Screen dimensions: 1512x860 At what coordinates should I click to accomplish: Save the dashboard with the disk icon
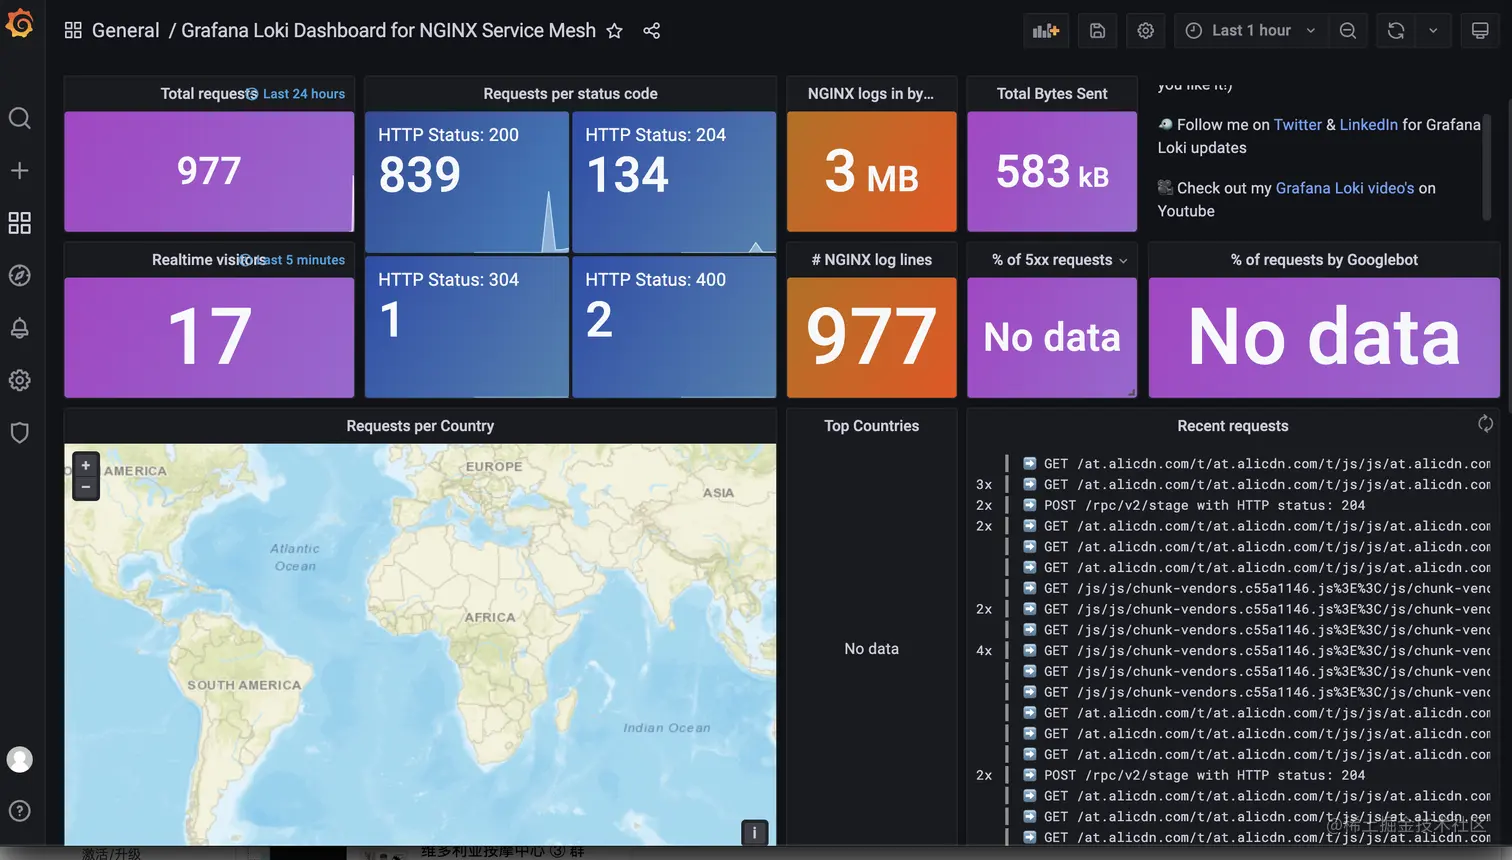tap(1097, 31)
